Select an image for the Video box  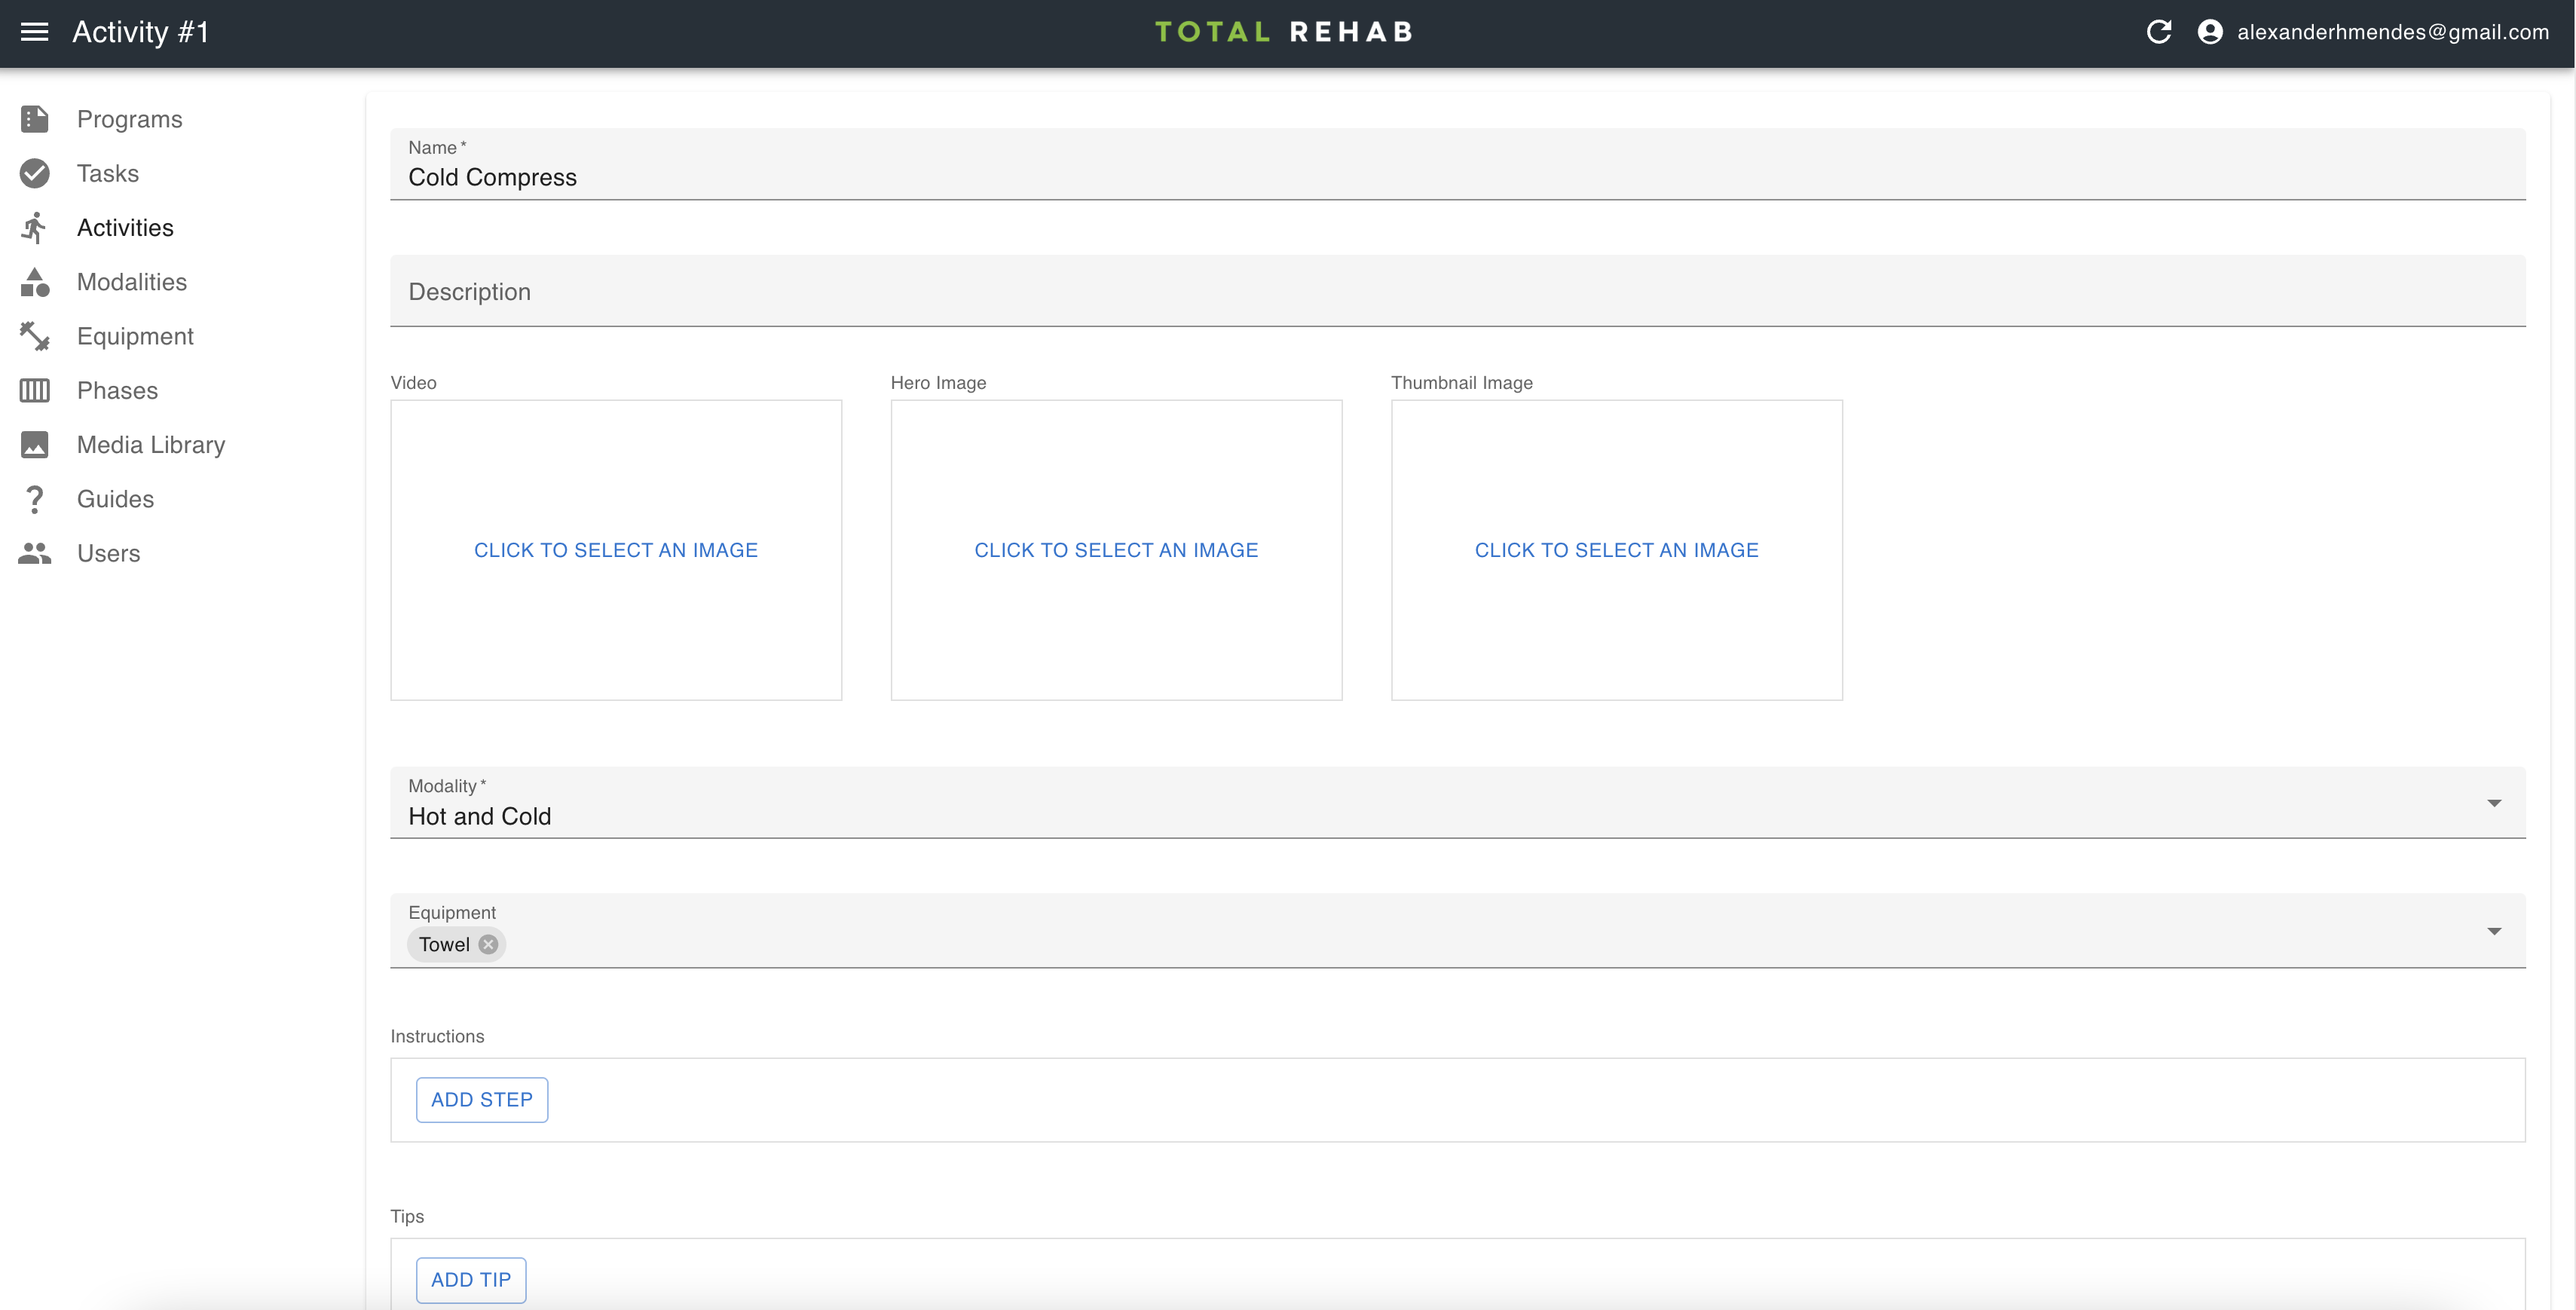click(615, 550)
